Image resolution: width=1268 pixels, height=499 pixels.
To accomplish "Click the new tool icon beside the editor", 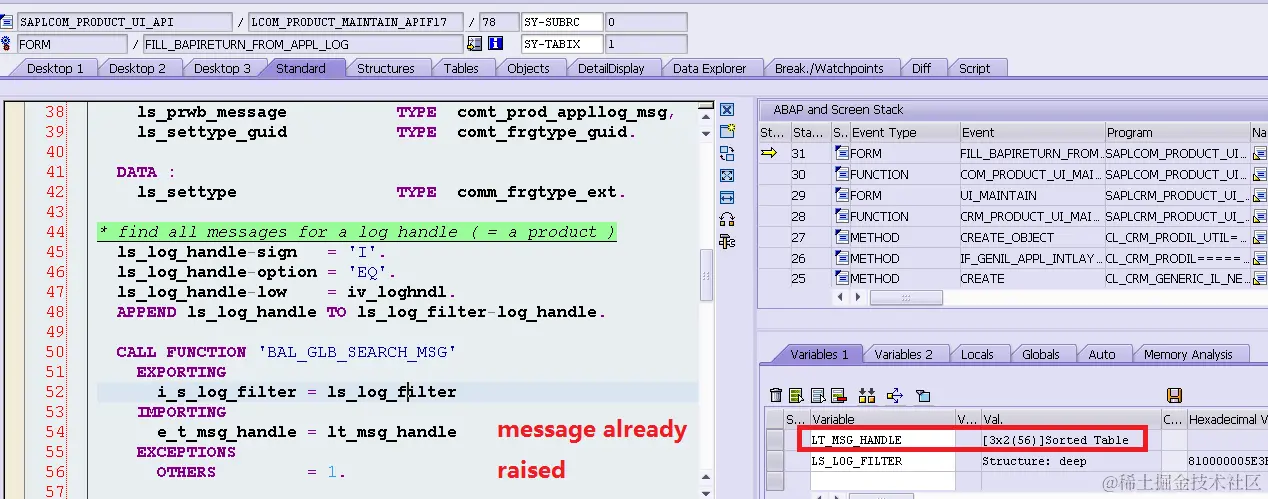I will [727, 131].
